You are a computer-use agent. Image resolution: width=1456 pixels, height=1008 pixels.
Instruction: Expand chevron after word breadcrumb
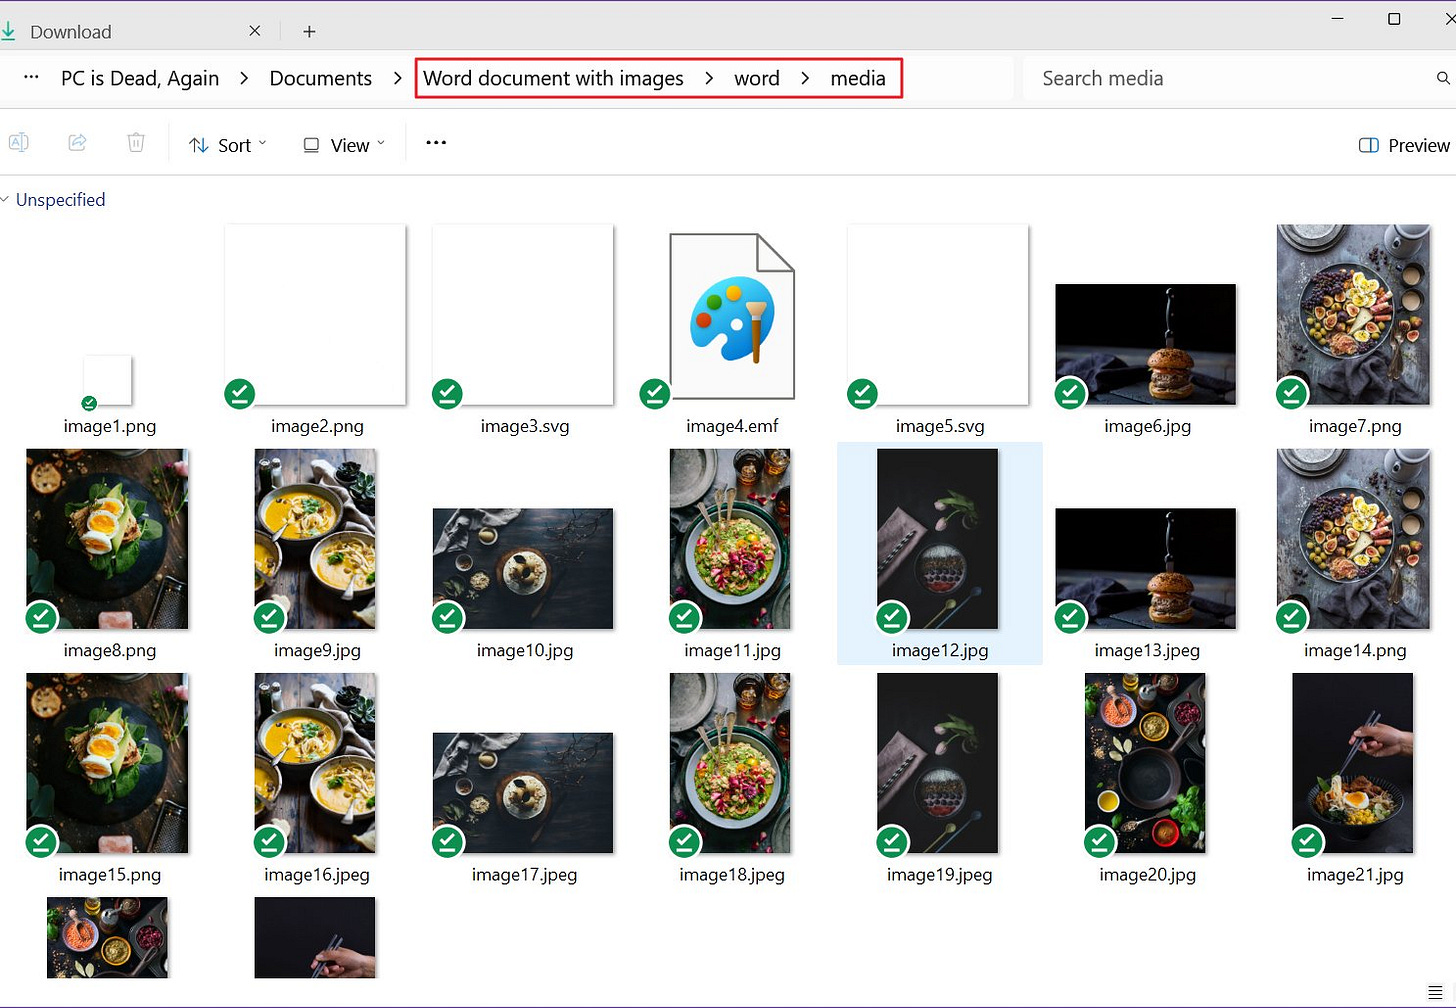(805, 78)
